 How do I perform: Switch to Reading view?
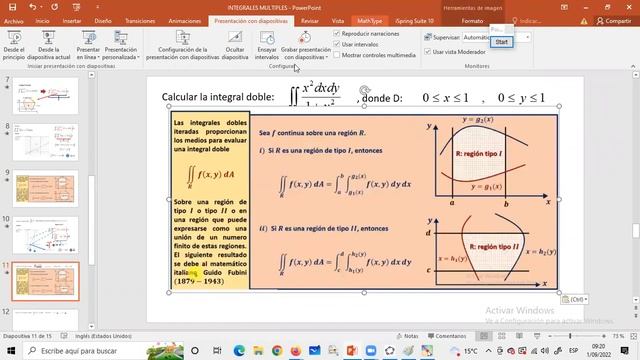519,336
